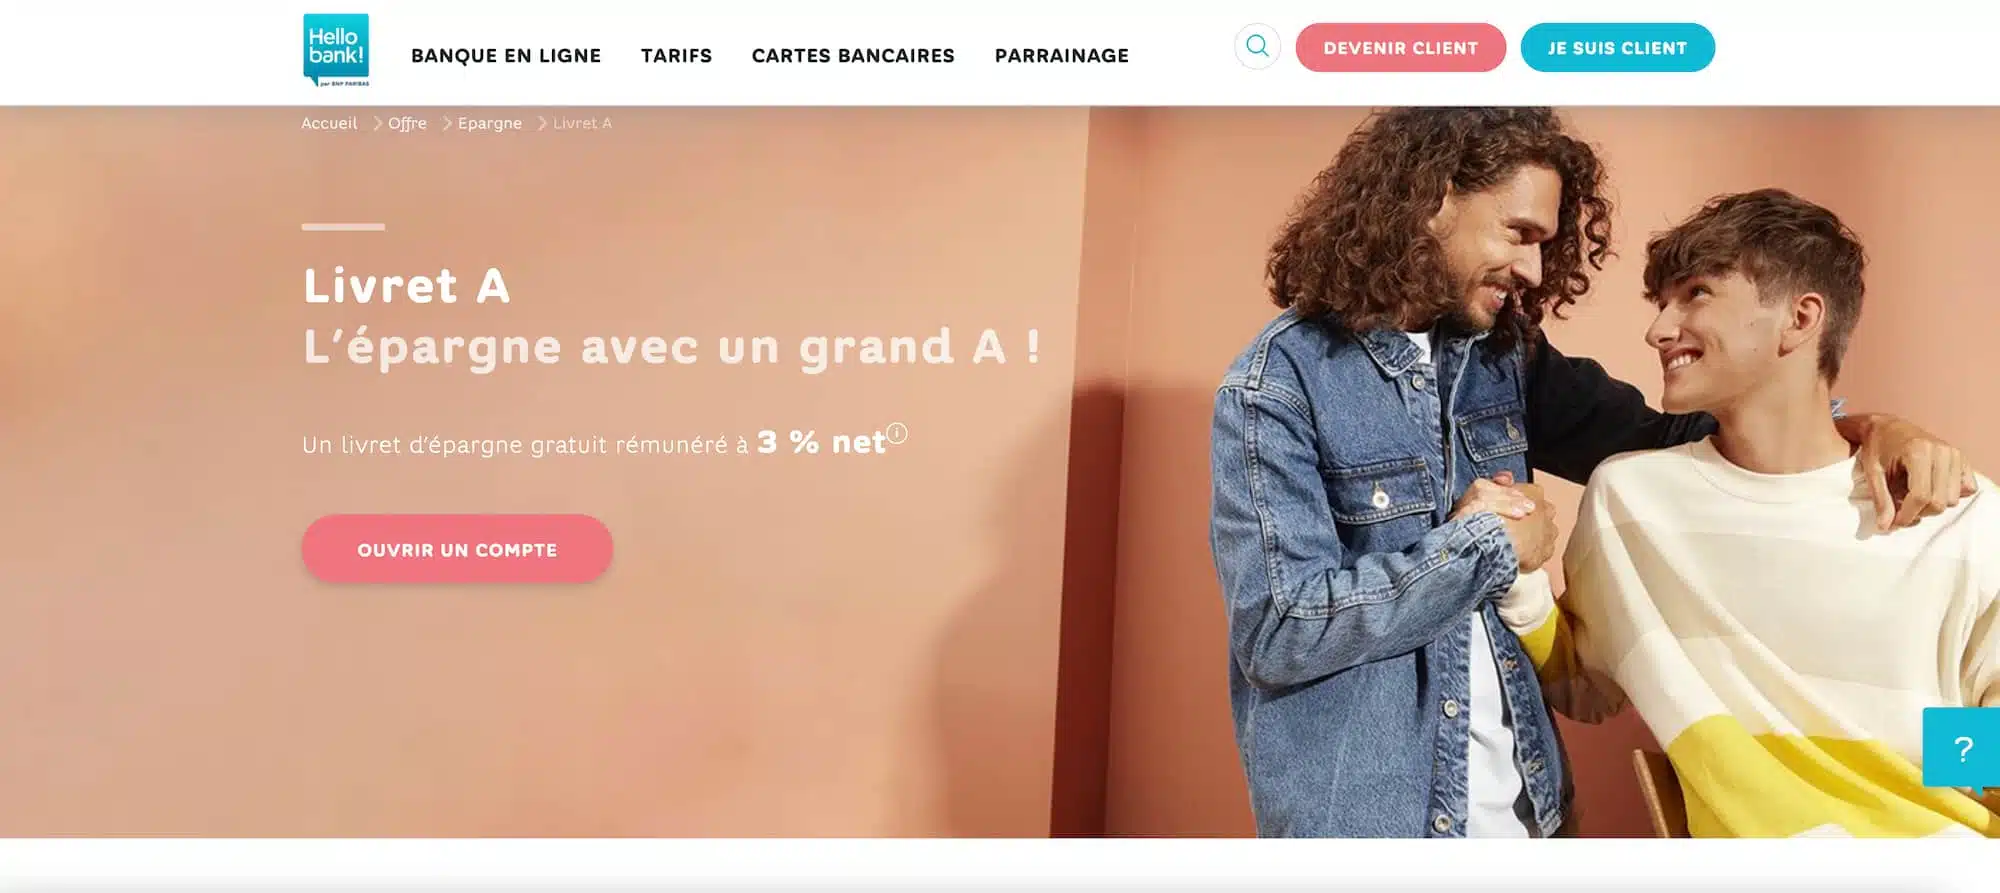This screenshot has height=893, width=2000.
Task: Click the hero photo of two men
Action: pyautogui.click(x=1600, y=472)
